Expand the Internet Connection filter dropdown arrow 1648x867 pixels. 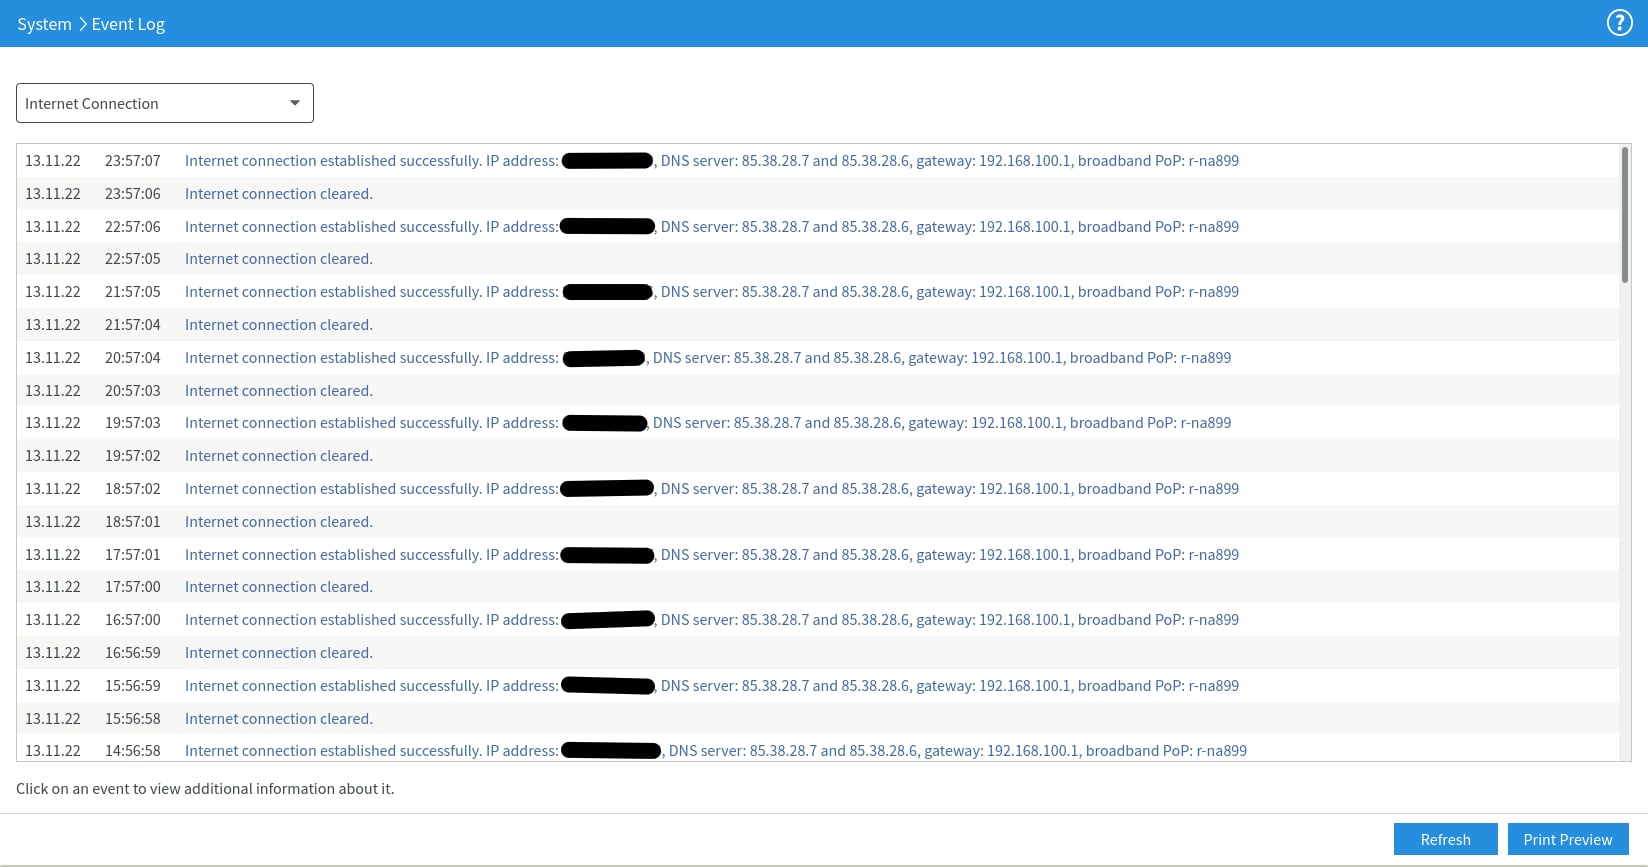(x=295, y=103)
